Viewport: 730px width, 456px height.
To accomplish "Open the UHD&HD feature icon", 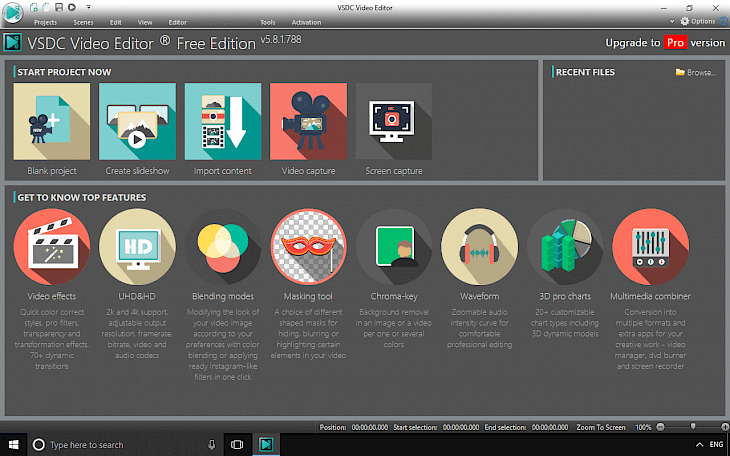I will pyautogui.click(x=137, y=247).
